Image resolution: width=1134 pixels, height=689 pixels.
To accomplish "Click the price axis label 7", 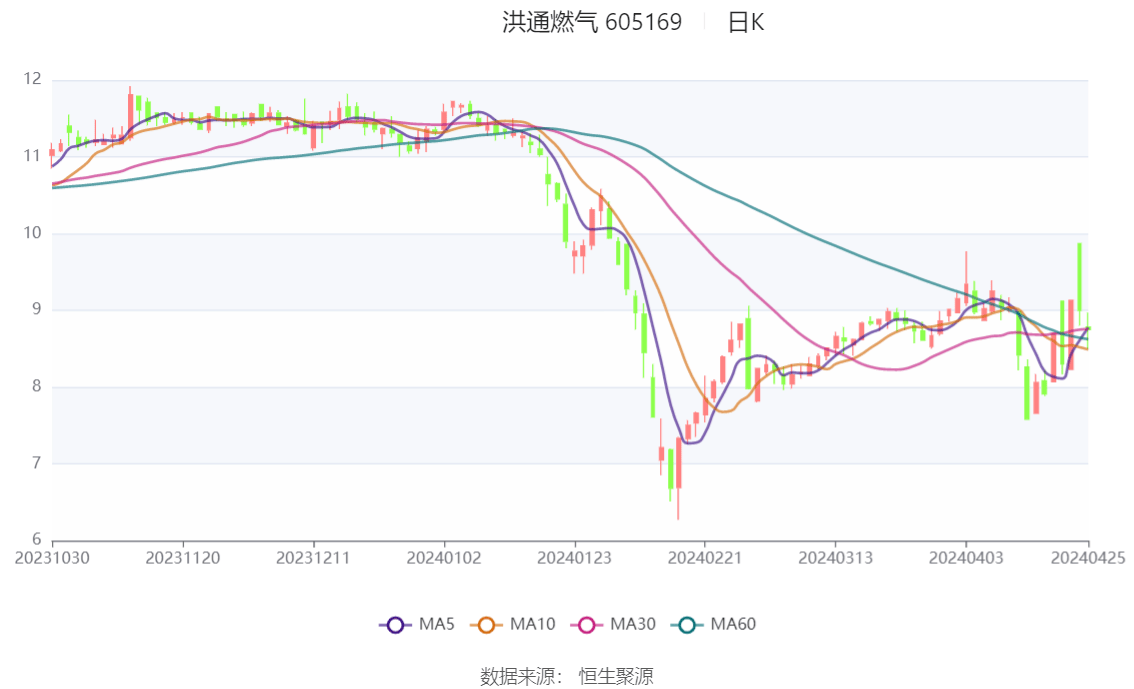I will [x=36, y=463].
